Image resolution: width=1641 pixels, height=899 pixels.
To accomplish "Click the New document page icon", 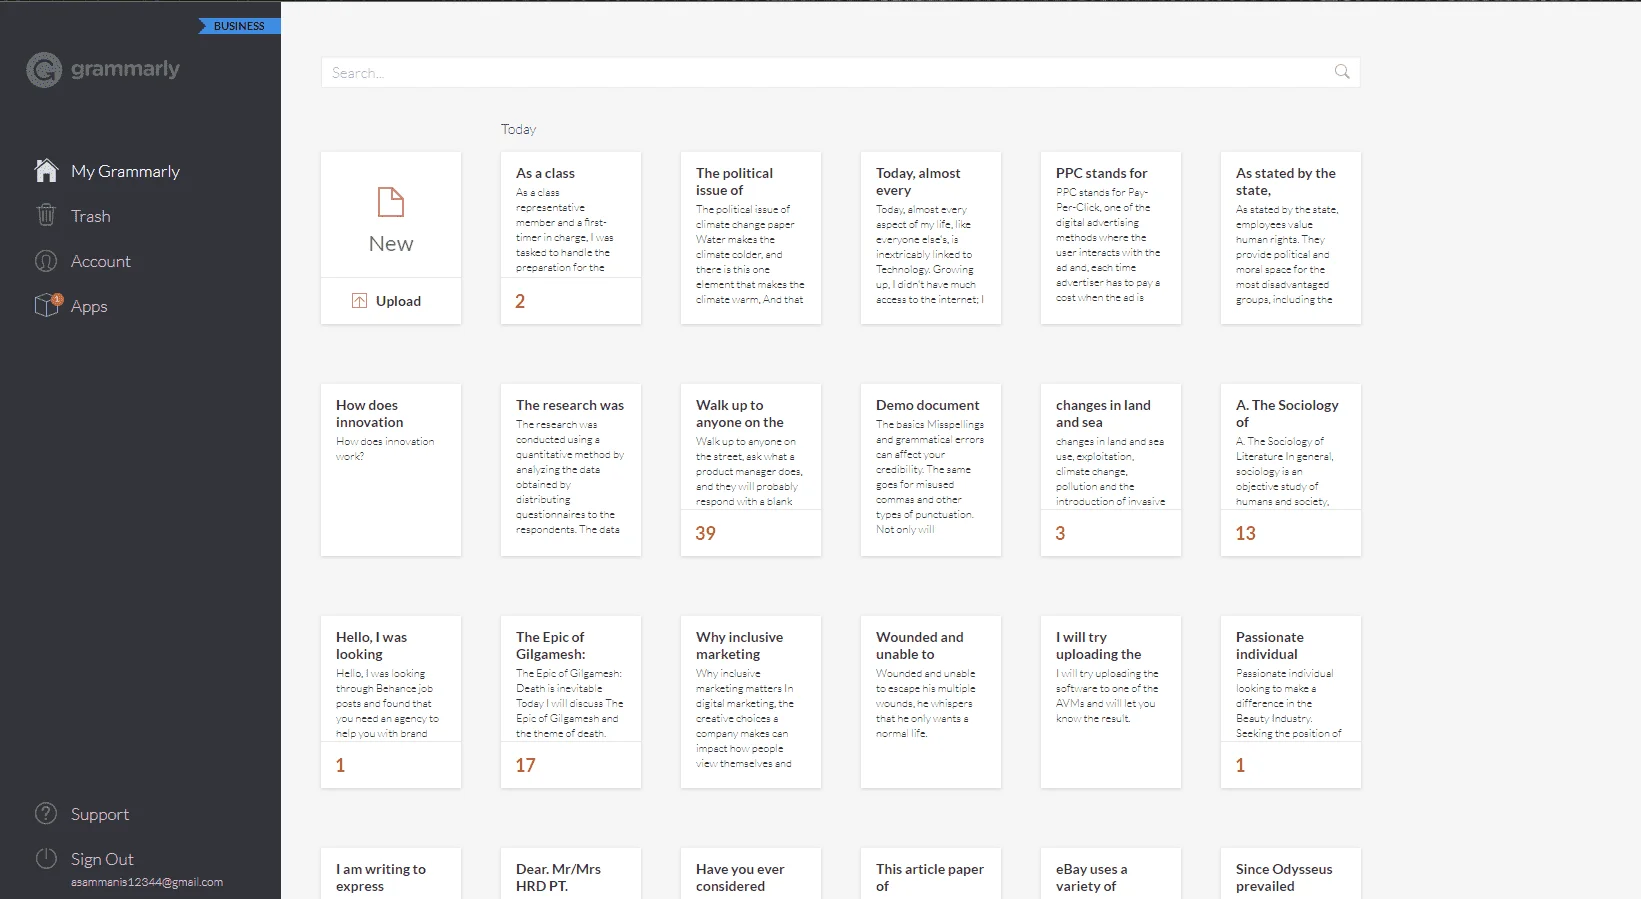I will click(x=390, y=202).
